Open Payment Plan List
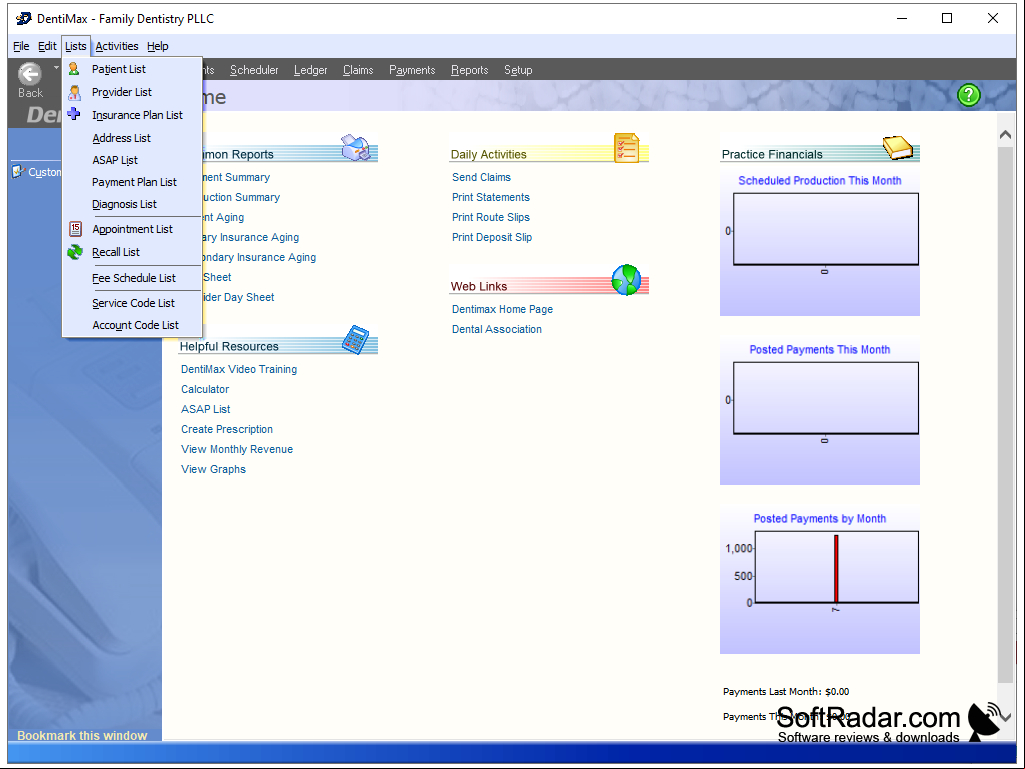 [133, 182]
